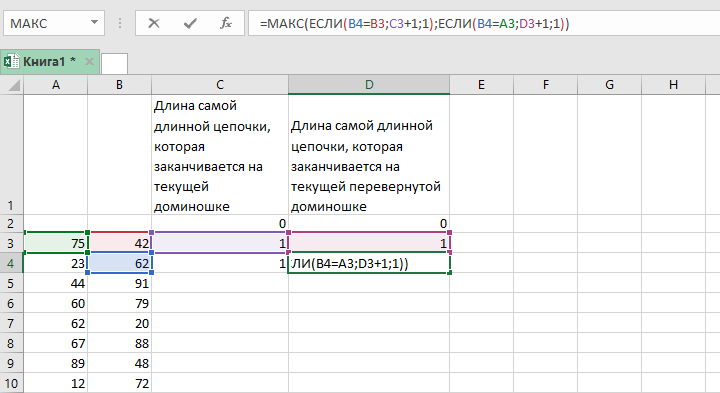Select column D header
The image size is (720, 393).
click(x=369, y=84)
